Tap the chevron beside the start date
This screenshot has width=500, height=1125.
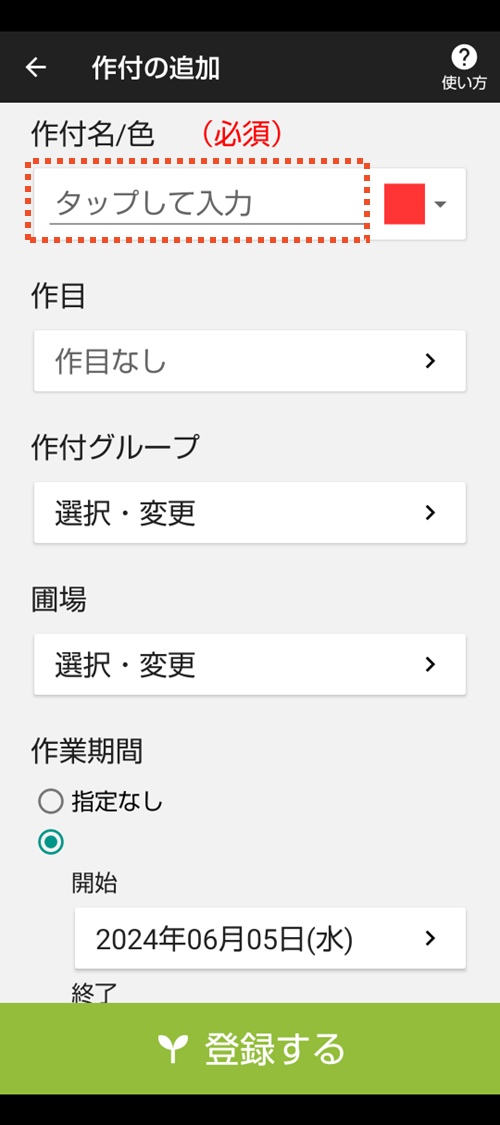tap(430, 938)
